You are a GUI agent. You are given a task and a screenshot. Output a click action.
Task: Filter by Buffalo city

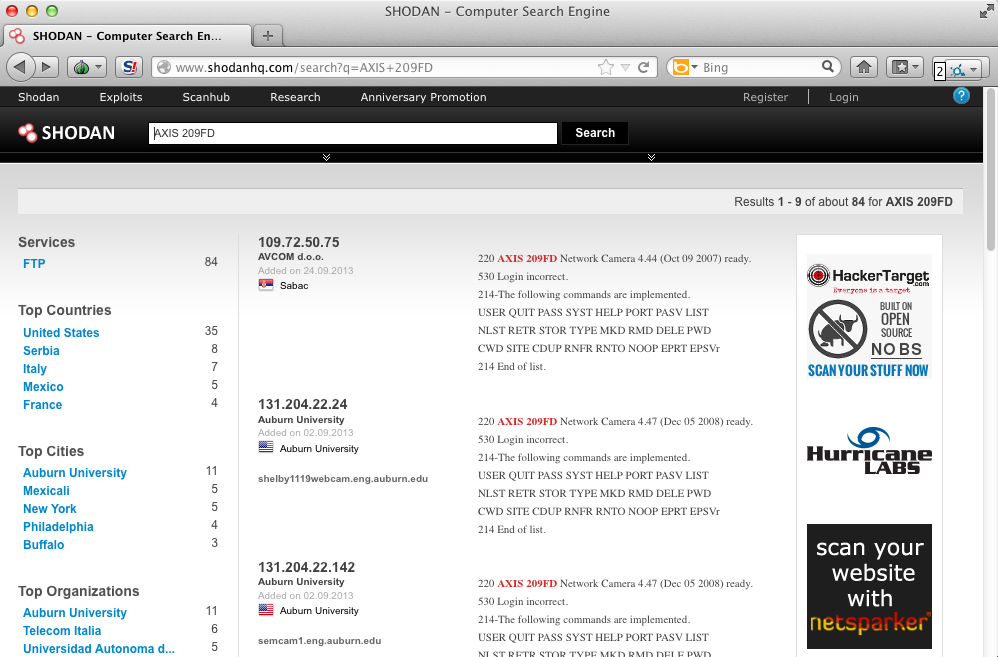pyautogui.click(x=44, y=544)
